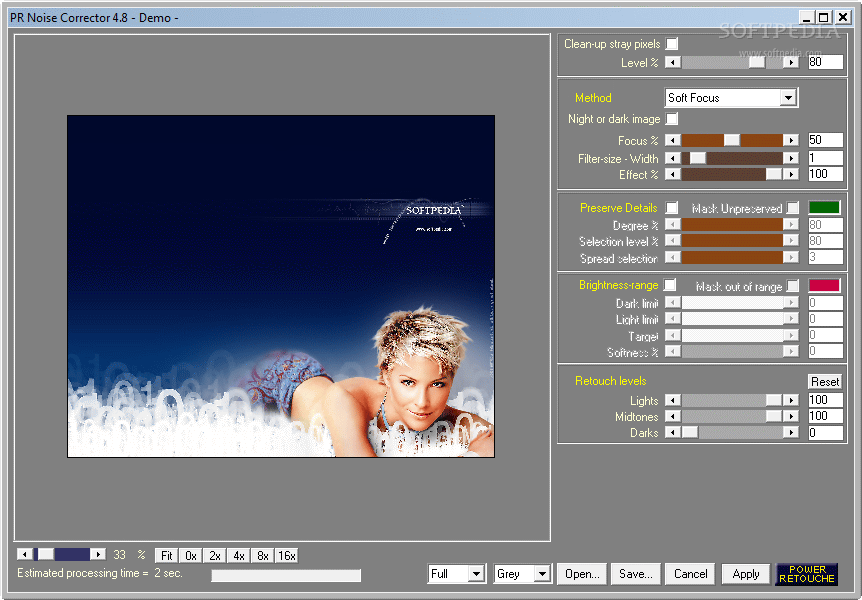862x600 pixels.
Task: Click left arrow of Dark limit slider
Action: [x=672, y=302]
